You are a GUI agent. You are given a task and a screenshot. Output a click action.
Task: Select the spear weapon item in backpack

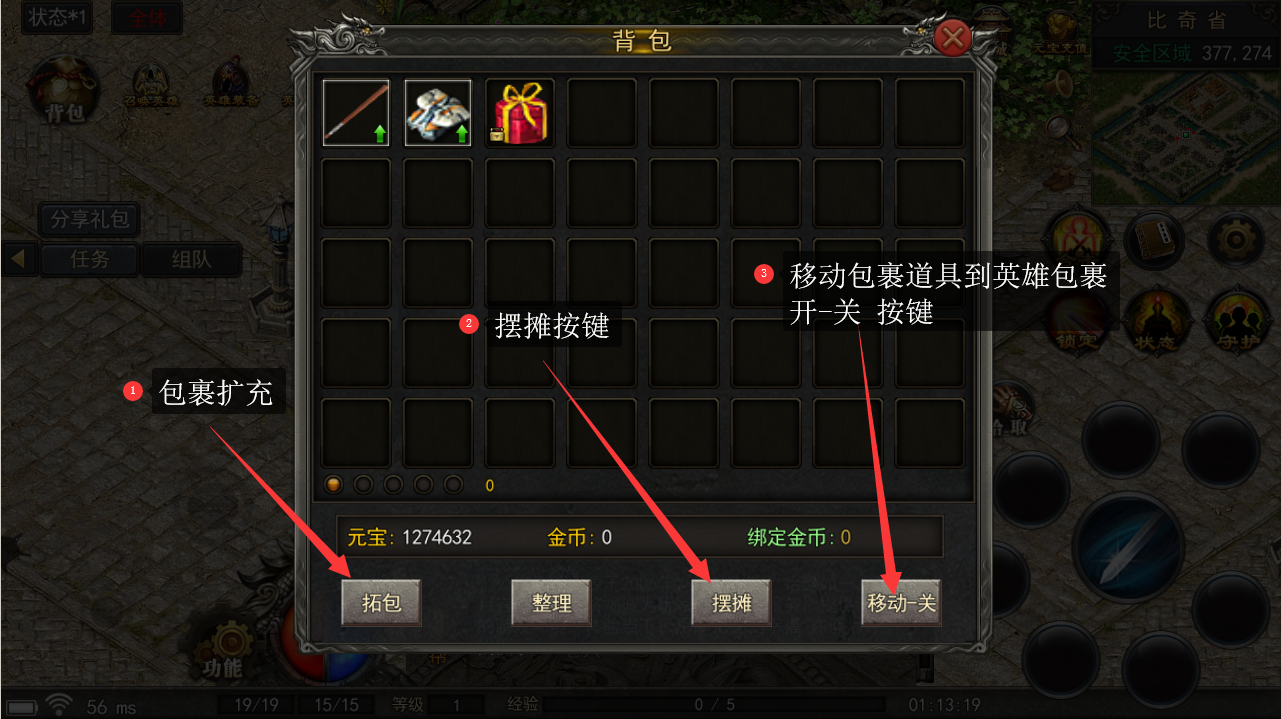click(x=356, y=113)
